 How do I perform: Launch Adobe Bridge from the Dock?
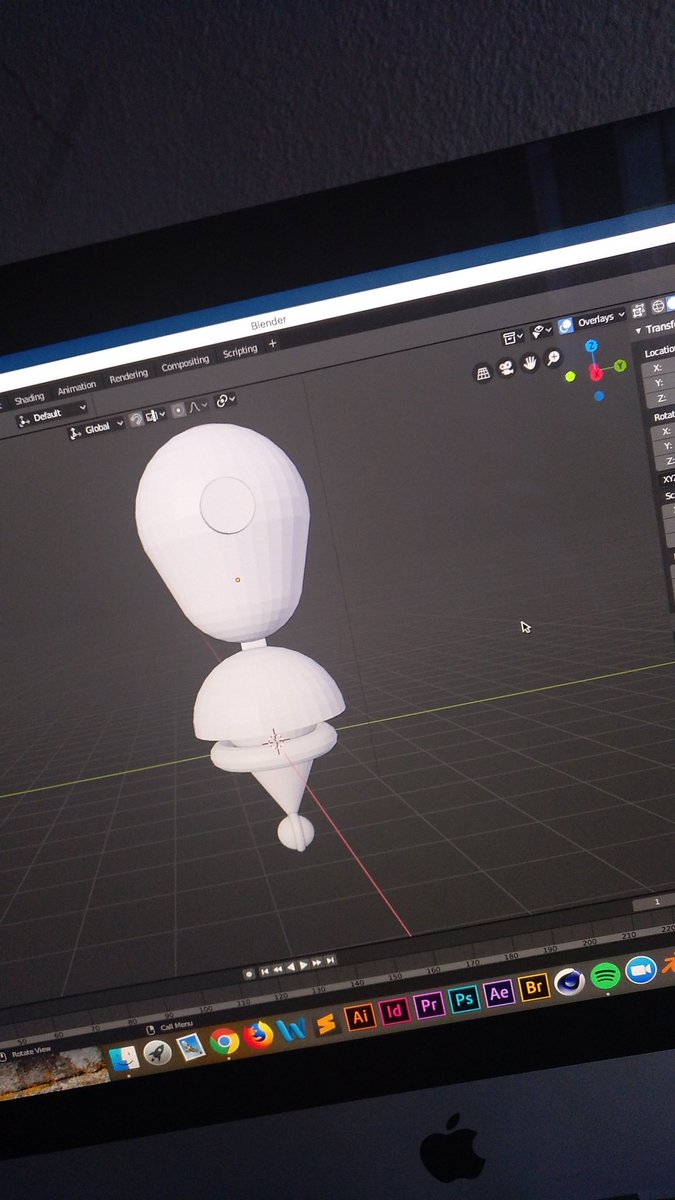[x=534, y=988]
